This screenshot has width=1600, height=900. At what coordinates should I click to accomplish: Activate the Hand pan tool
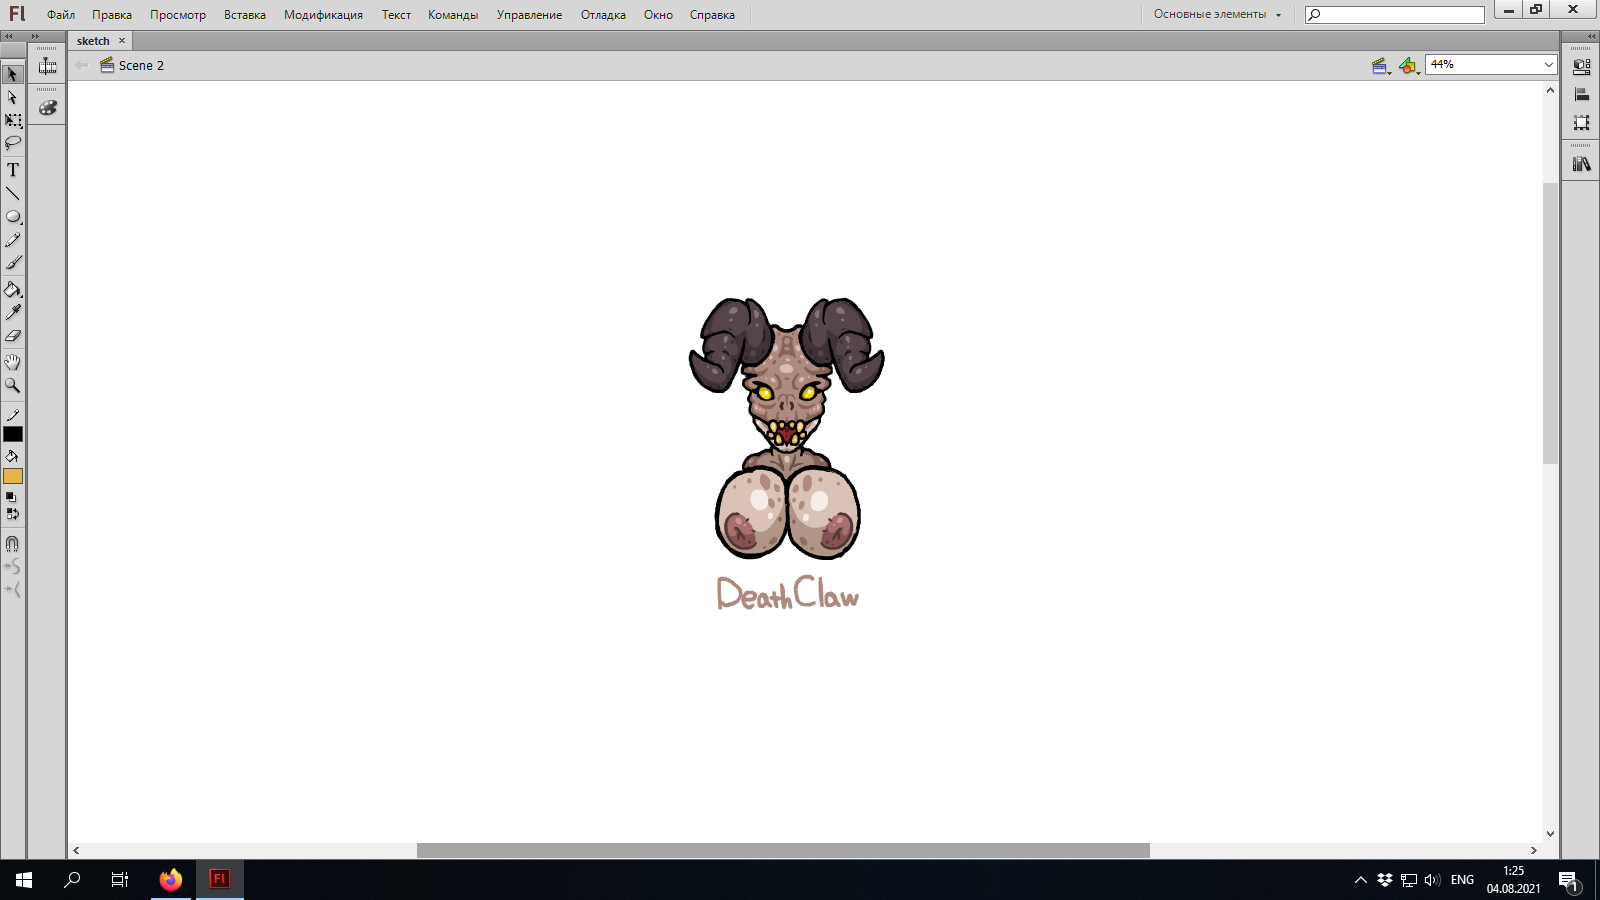pyautogui.click(x=13, y=362)
